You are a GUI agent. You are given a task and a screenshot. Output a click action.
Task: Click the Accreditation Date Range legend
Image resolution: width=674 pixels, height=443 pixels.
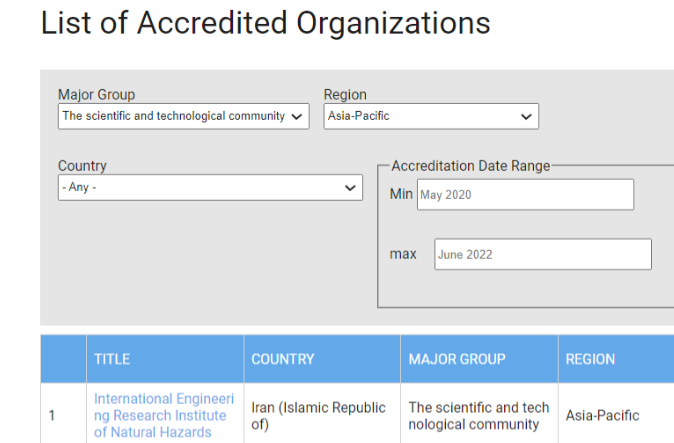pyautogui.click(x=470, y=166)
